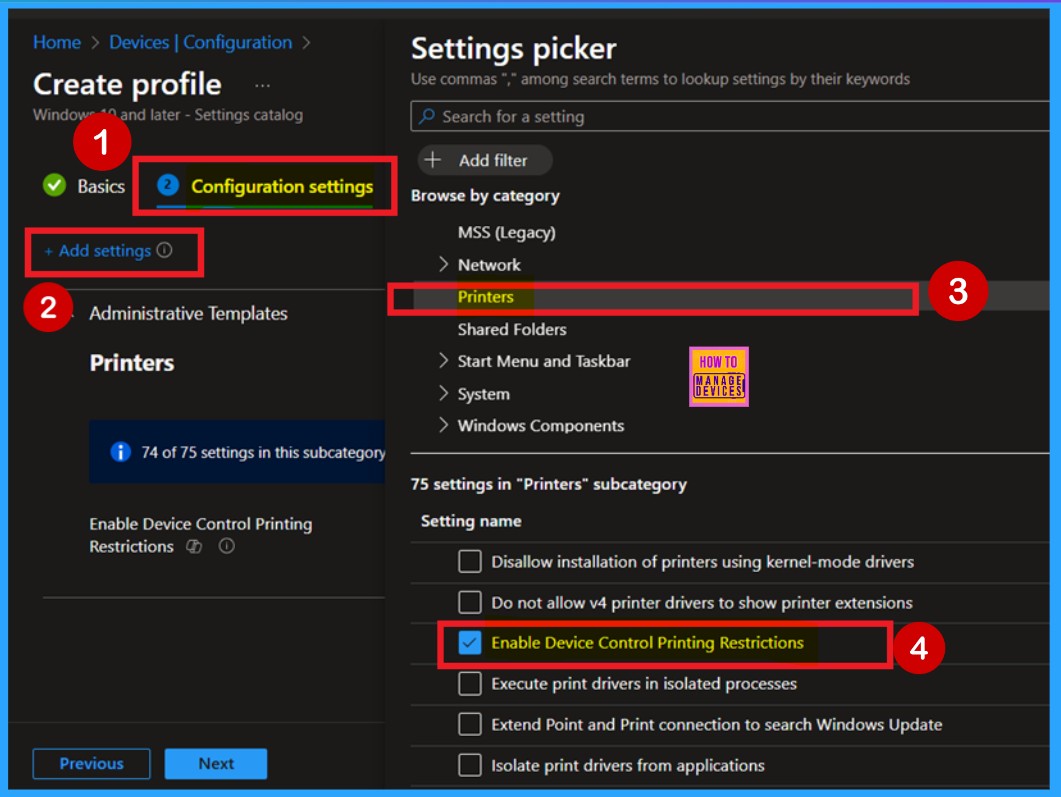This screenshot has width=1061, height=797.
Task: Switch to Configuration settings tab
Action: 281,187
